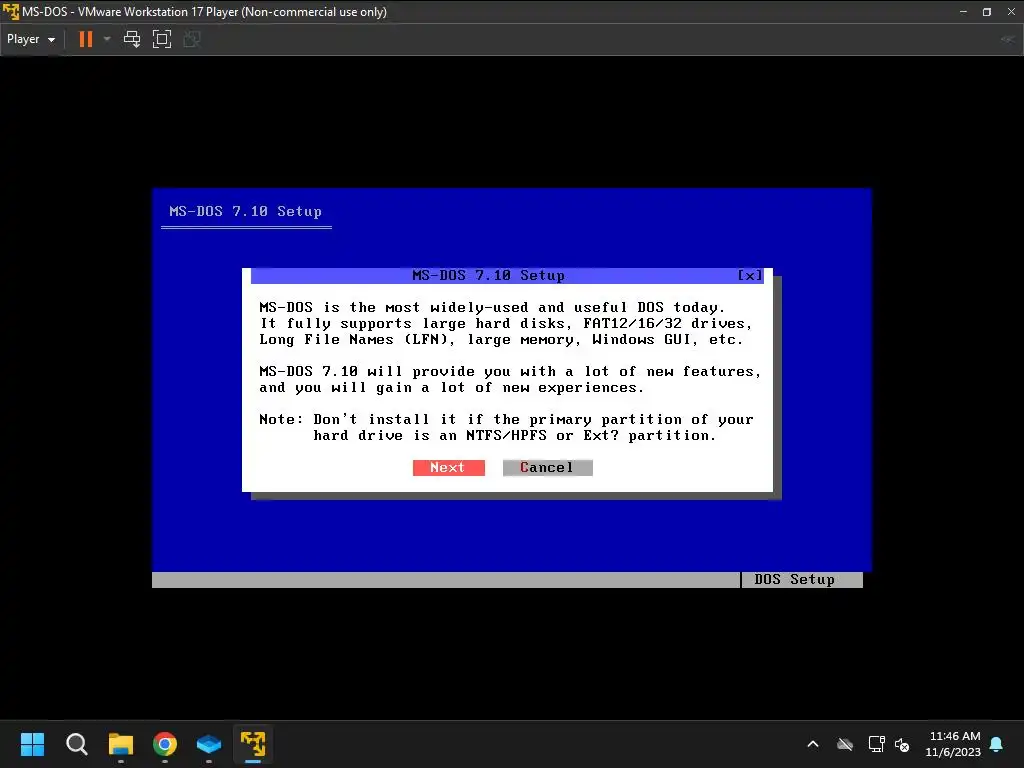Viewport: 1024px width, 768px height.
Task: Click the 'Note: Don't install it' line
Action: pyautogui.click(x=506, y=419)
